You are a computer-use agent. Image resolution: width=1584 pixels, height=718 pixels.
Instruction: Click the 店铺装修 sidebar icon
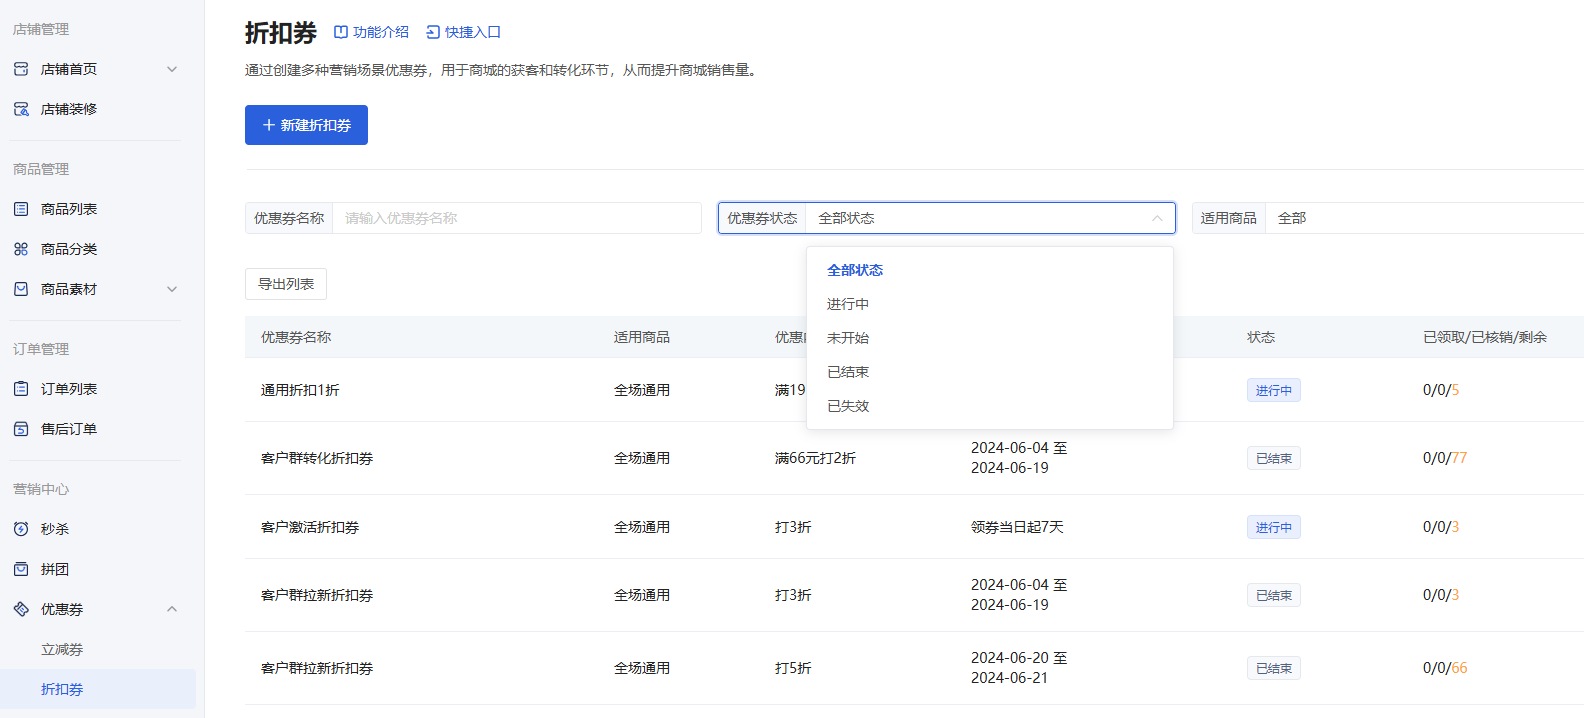pos(21,109)
